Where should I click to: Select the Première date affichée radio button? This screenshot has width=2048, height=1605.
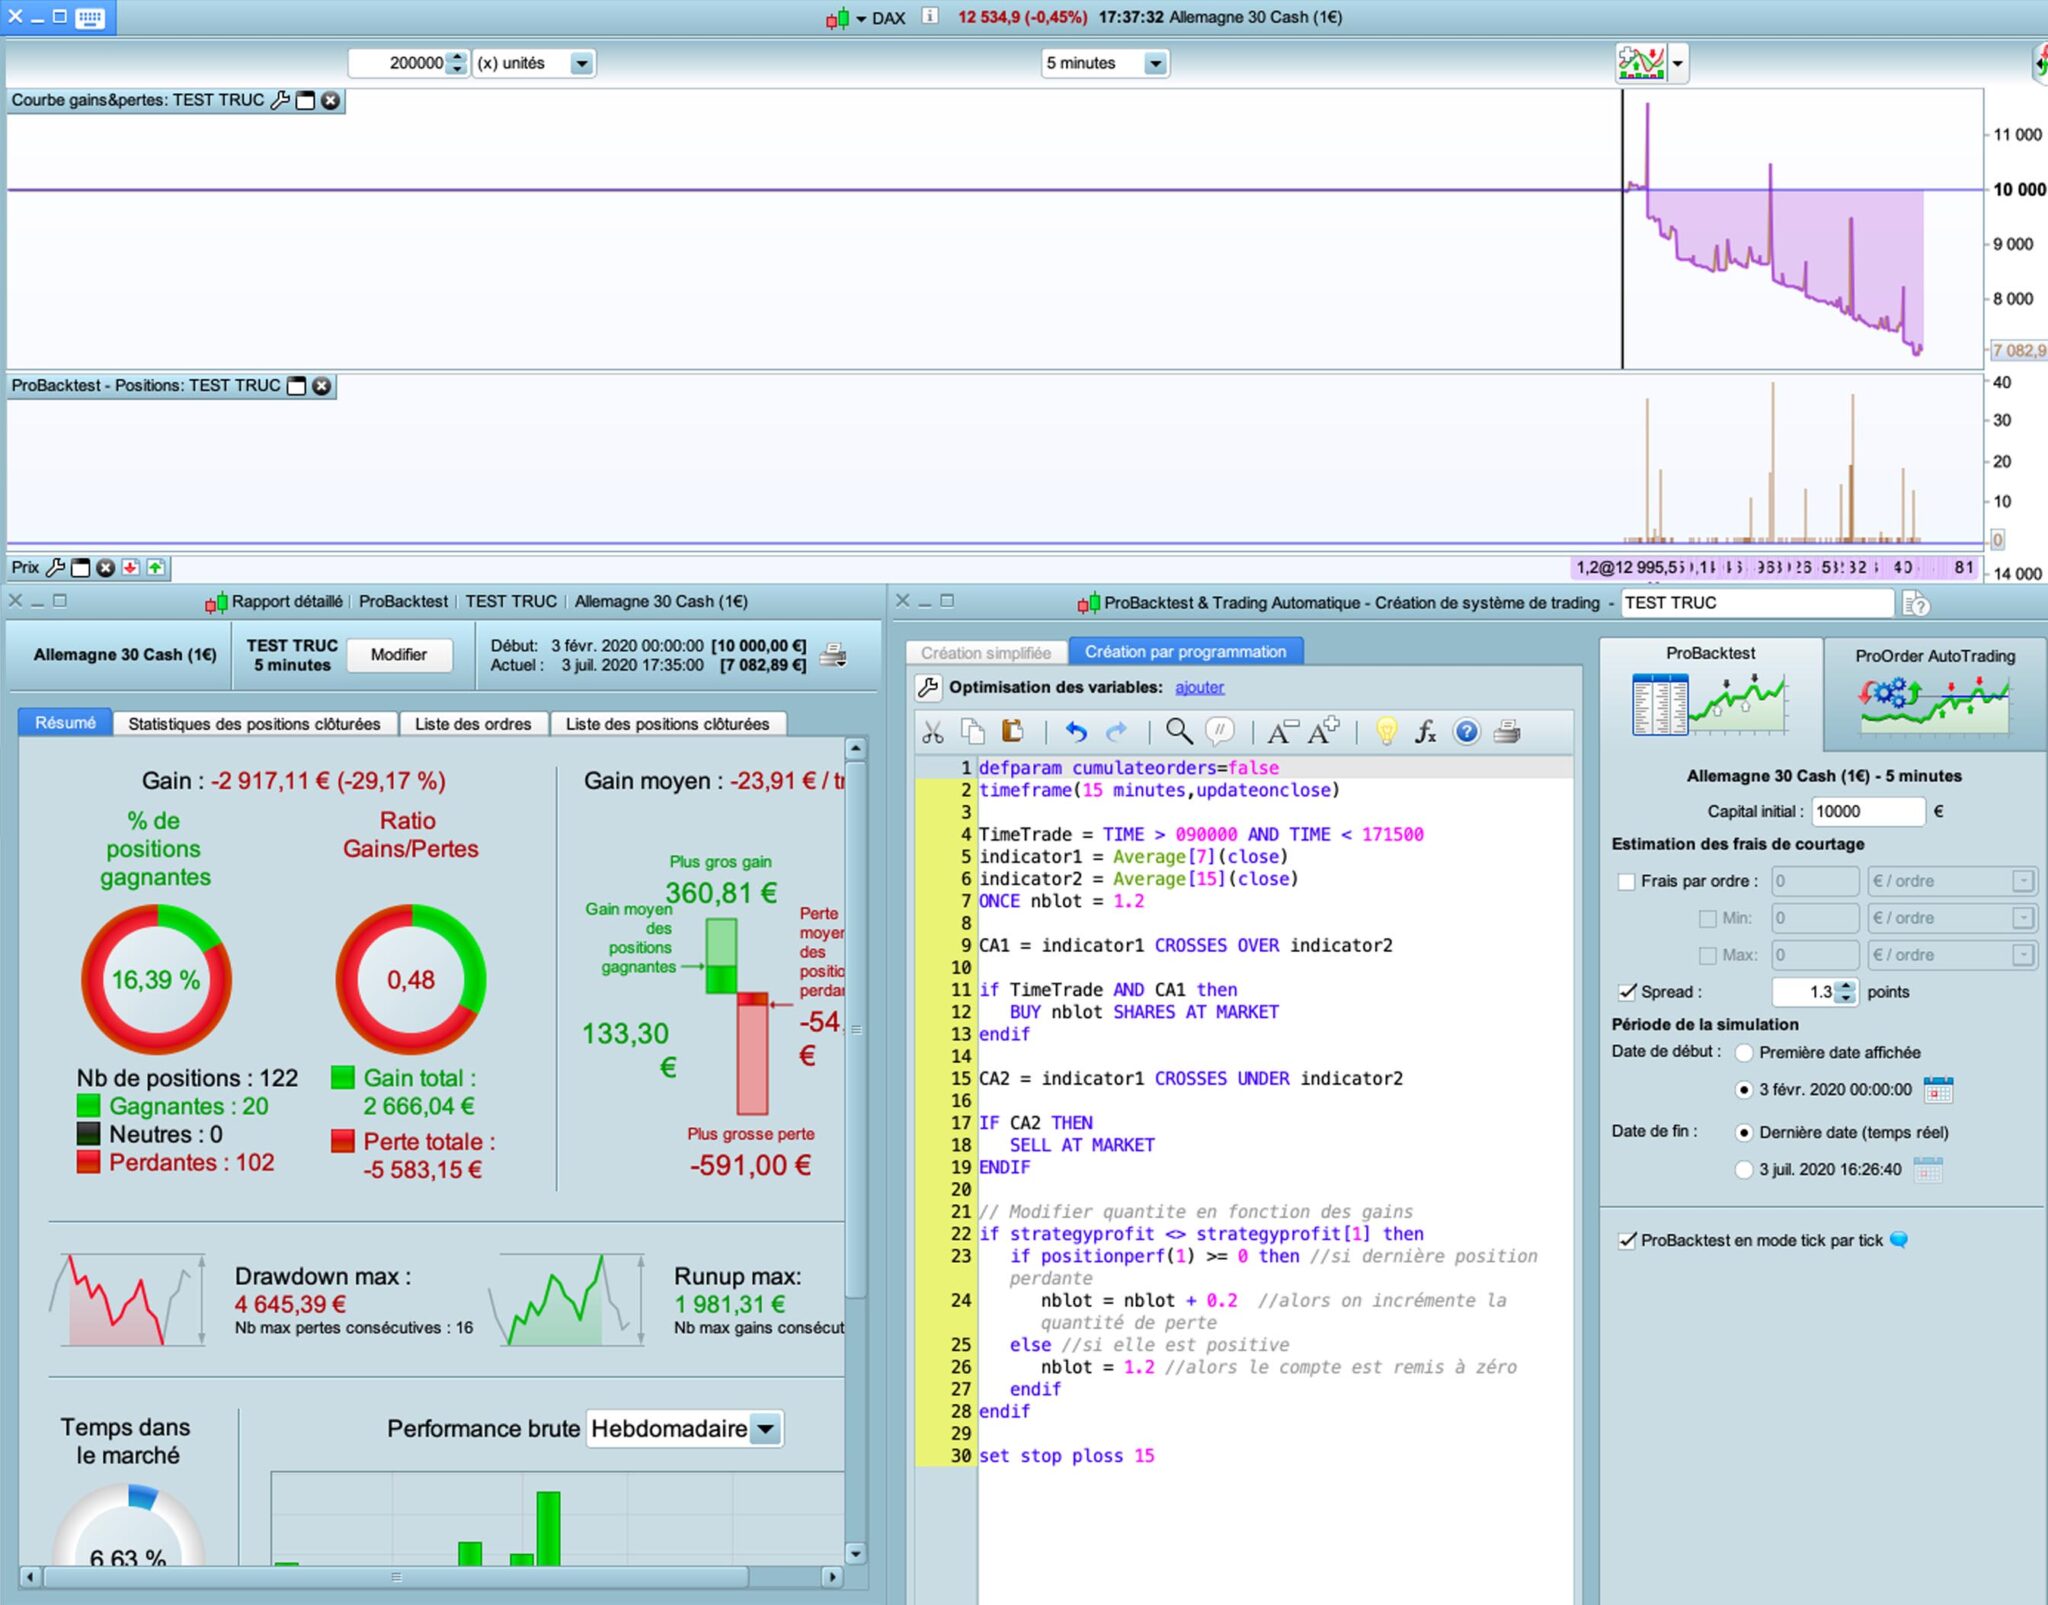[x=1744, y=1052]
